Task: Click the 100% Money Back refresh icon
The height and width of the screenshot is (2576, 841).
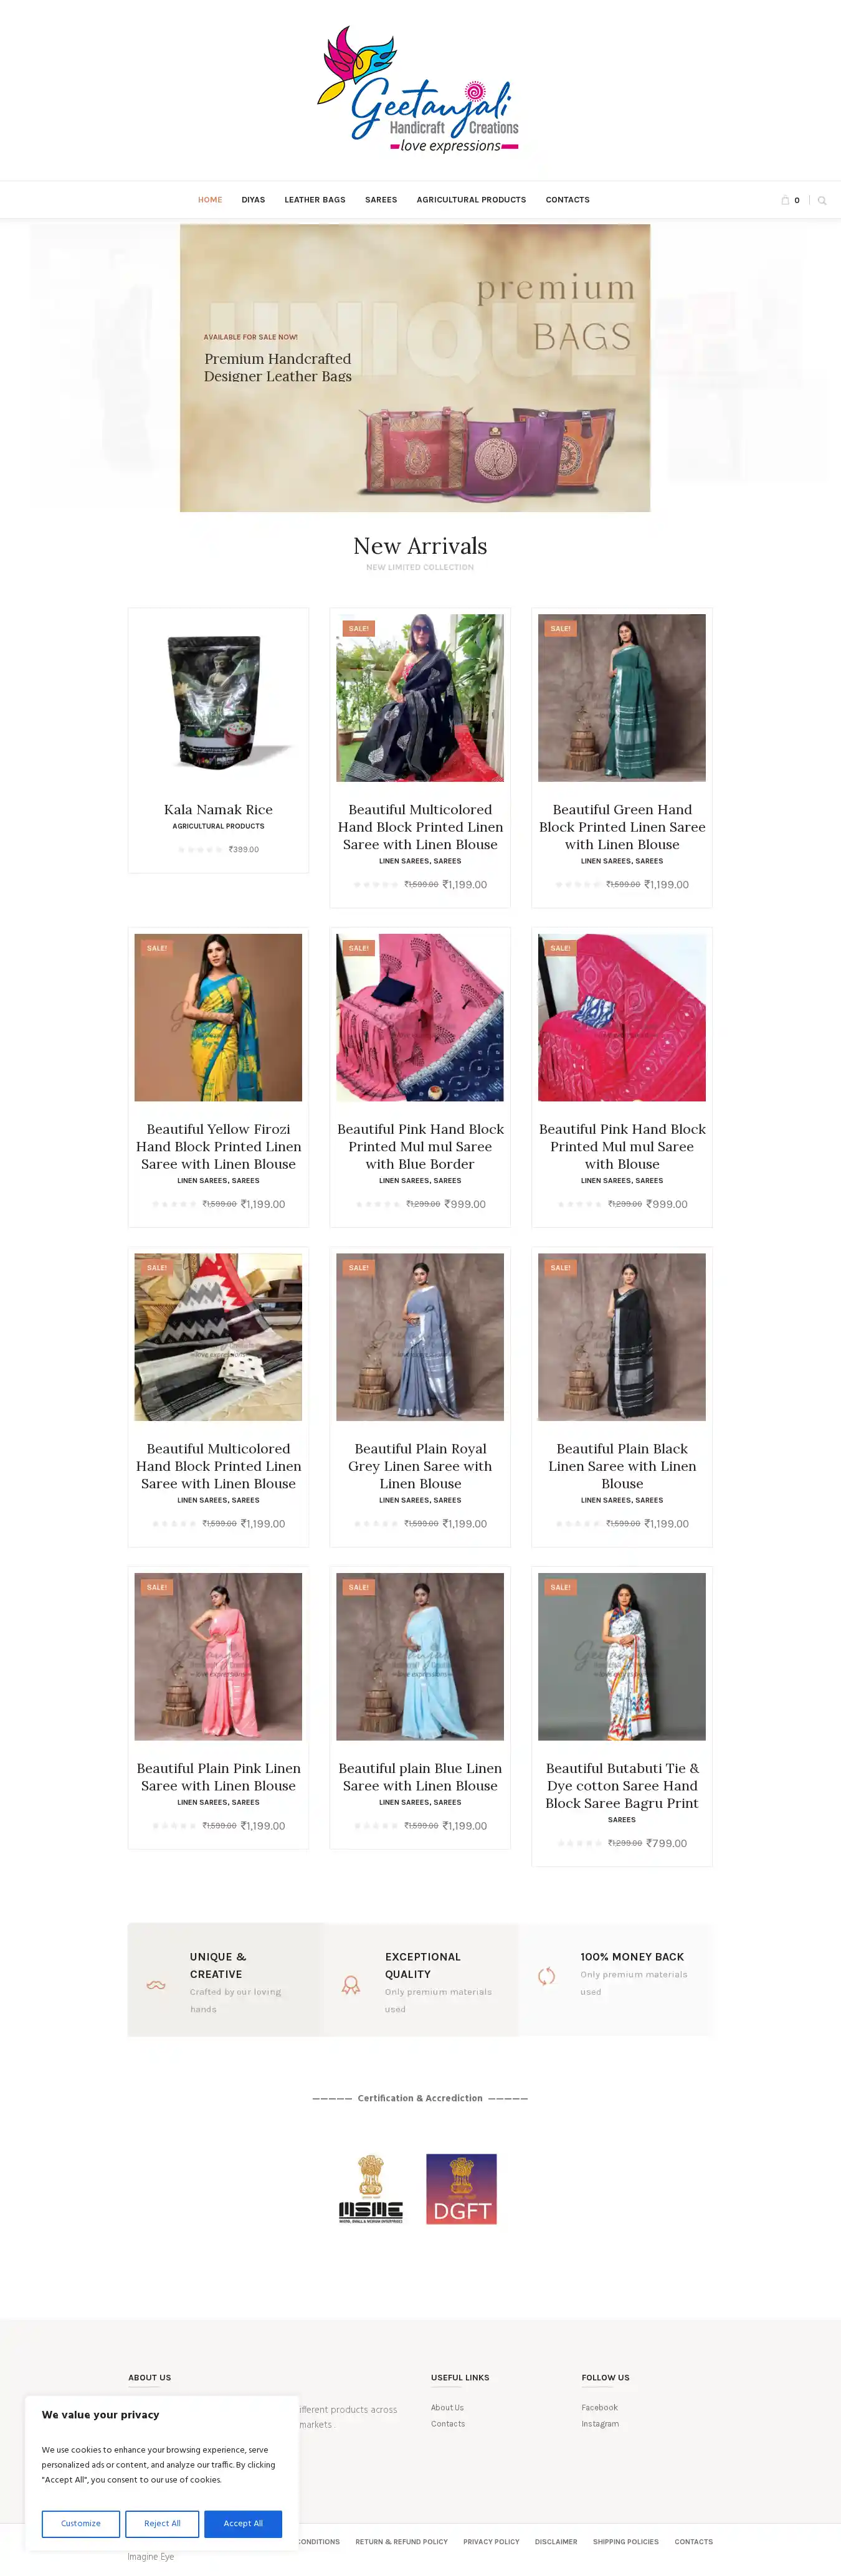Action: tap(546, 1976)
